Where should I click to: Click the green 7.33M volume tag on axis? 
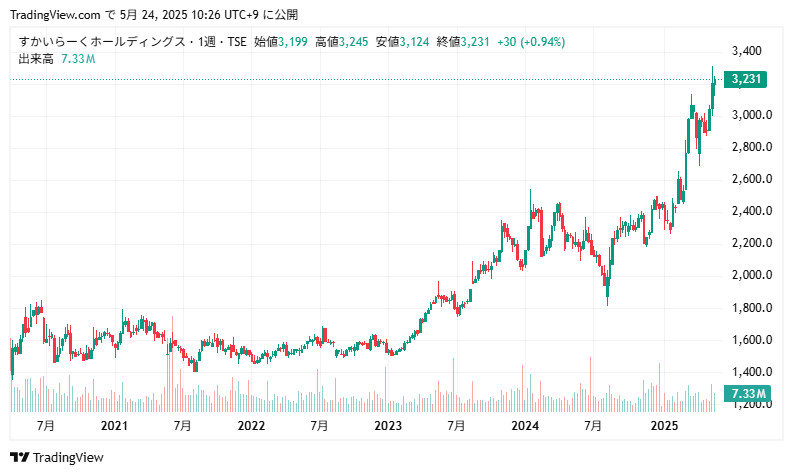(747, 394)
